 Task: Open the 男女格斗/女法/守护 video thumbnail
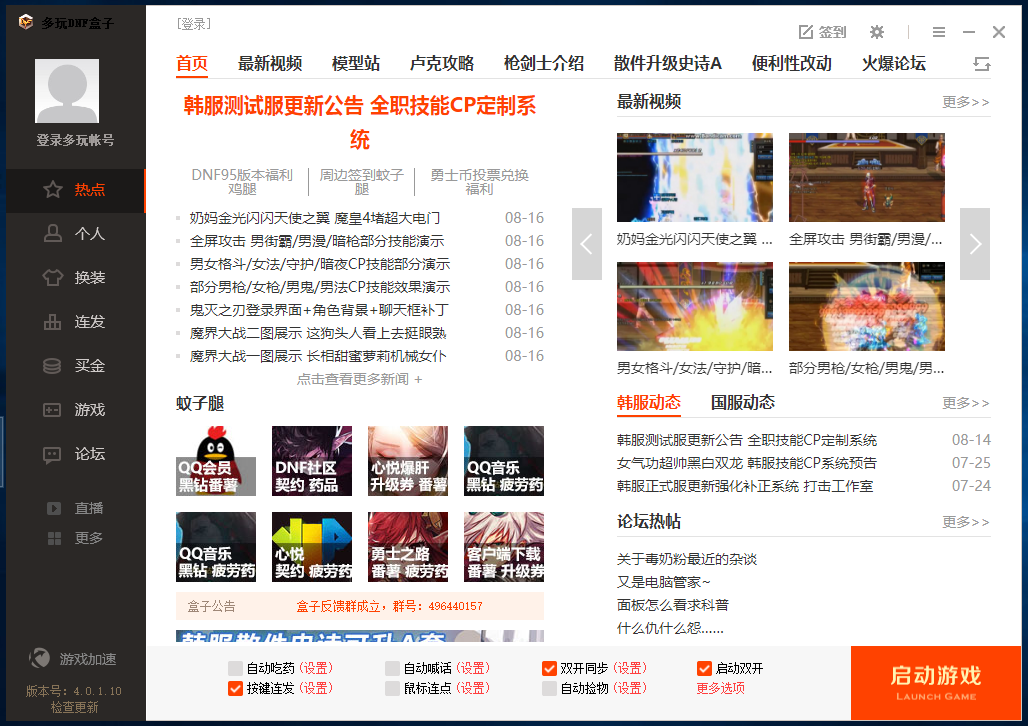point(694,306)
